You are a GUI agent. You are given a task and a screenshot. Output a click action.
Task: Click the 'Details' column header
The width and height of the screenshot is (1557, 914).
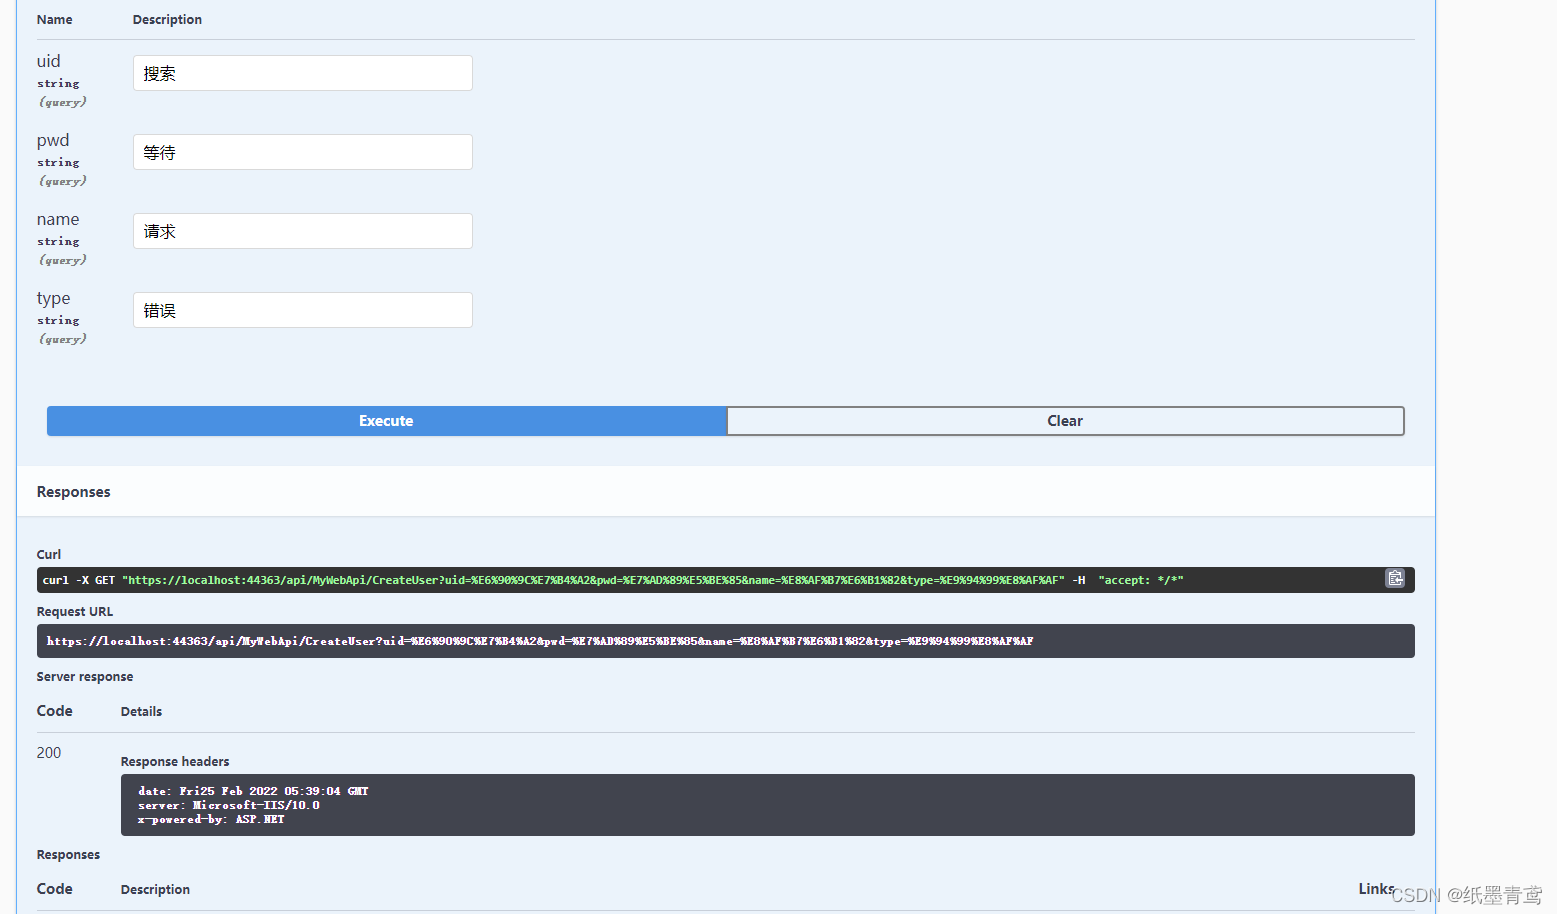click(141, 712)
